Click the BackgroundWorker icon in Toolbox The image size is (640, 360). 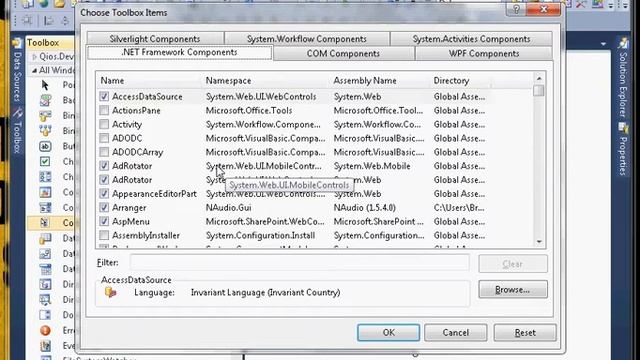(x=45, y=100)
